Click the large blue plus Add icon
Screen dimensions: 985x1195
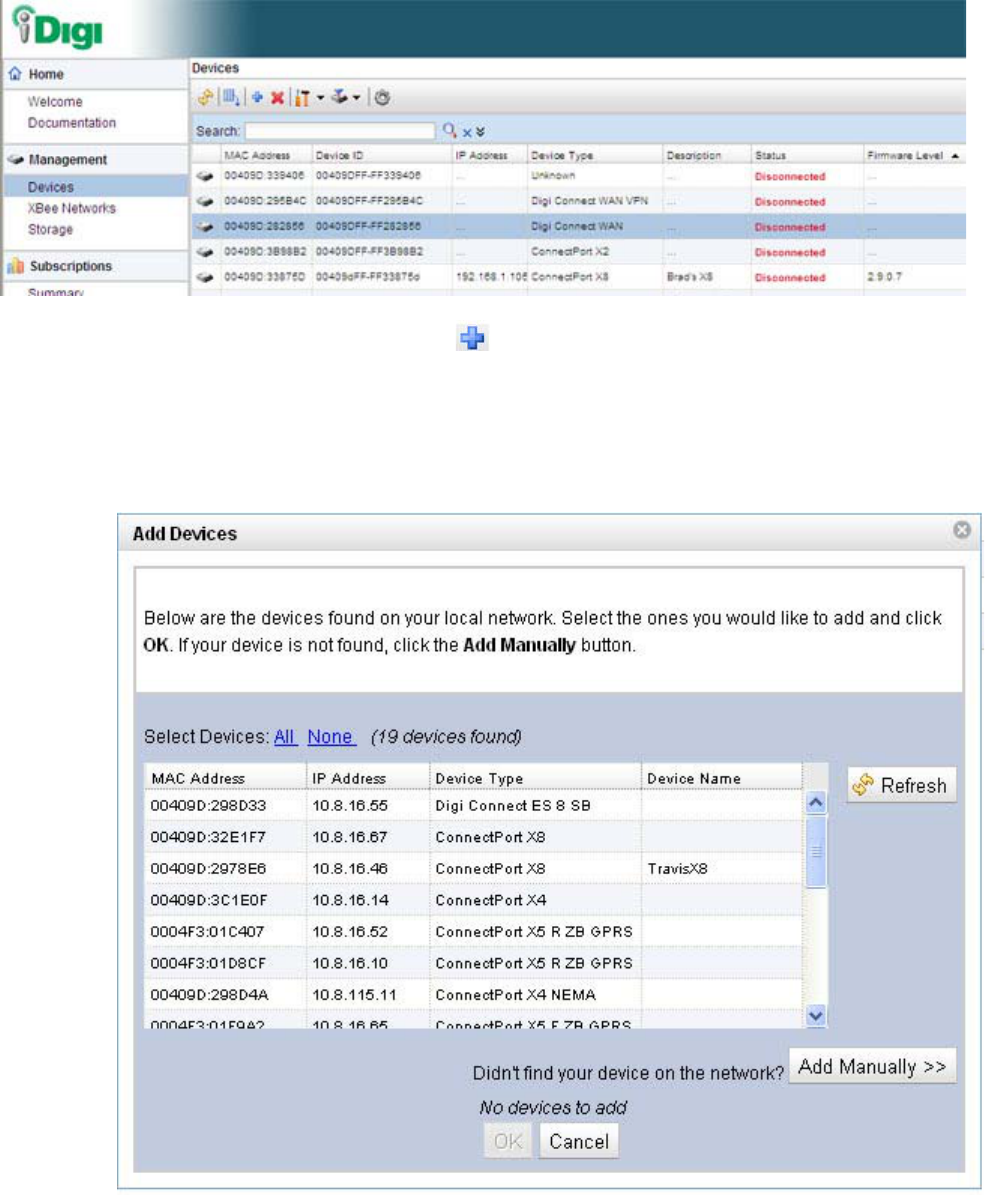click(x=472, y=338)
